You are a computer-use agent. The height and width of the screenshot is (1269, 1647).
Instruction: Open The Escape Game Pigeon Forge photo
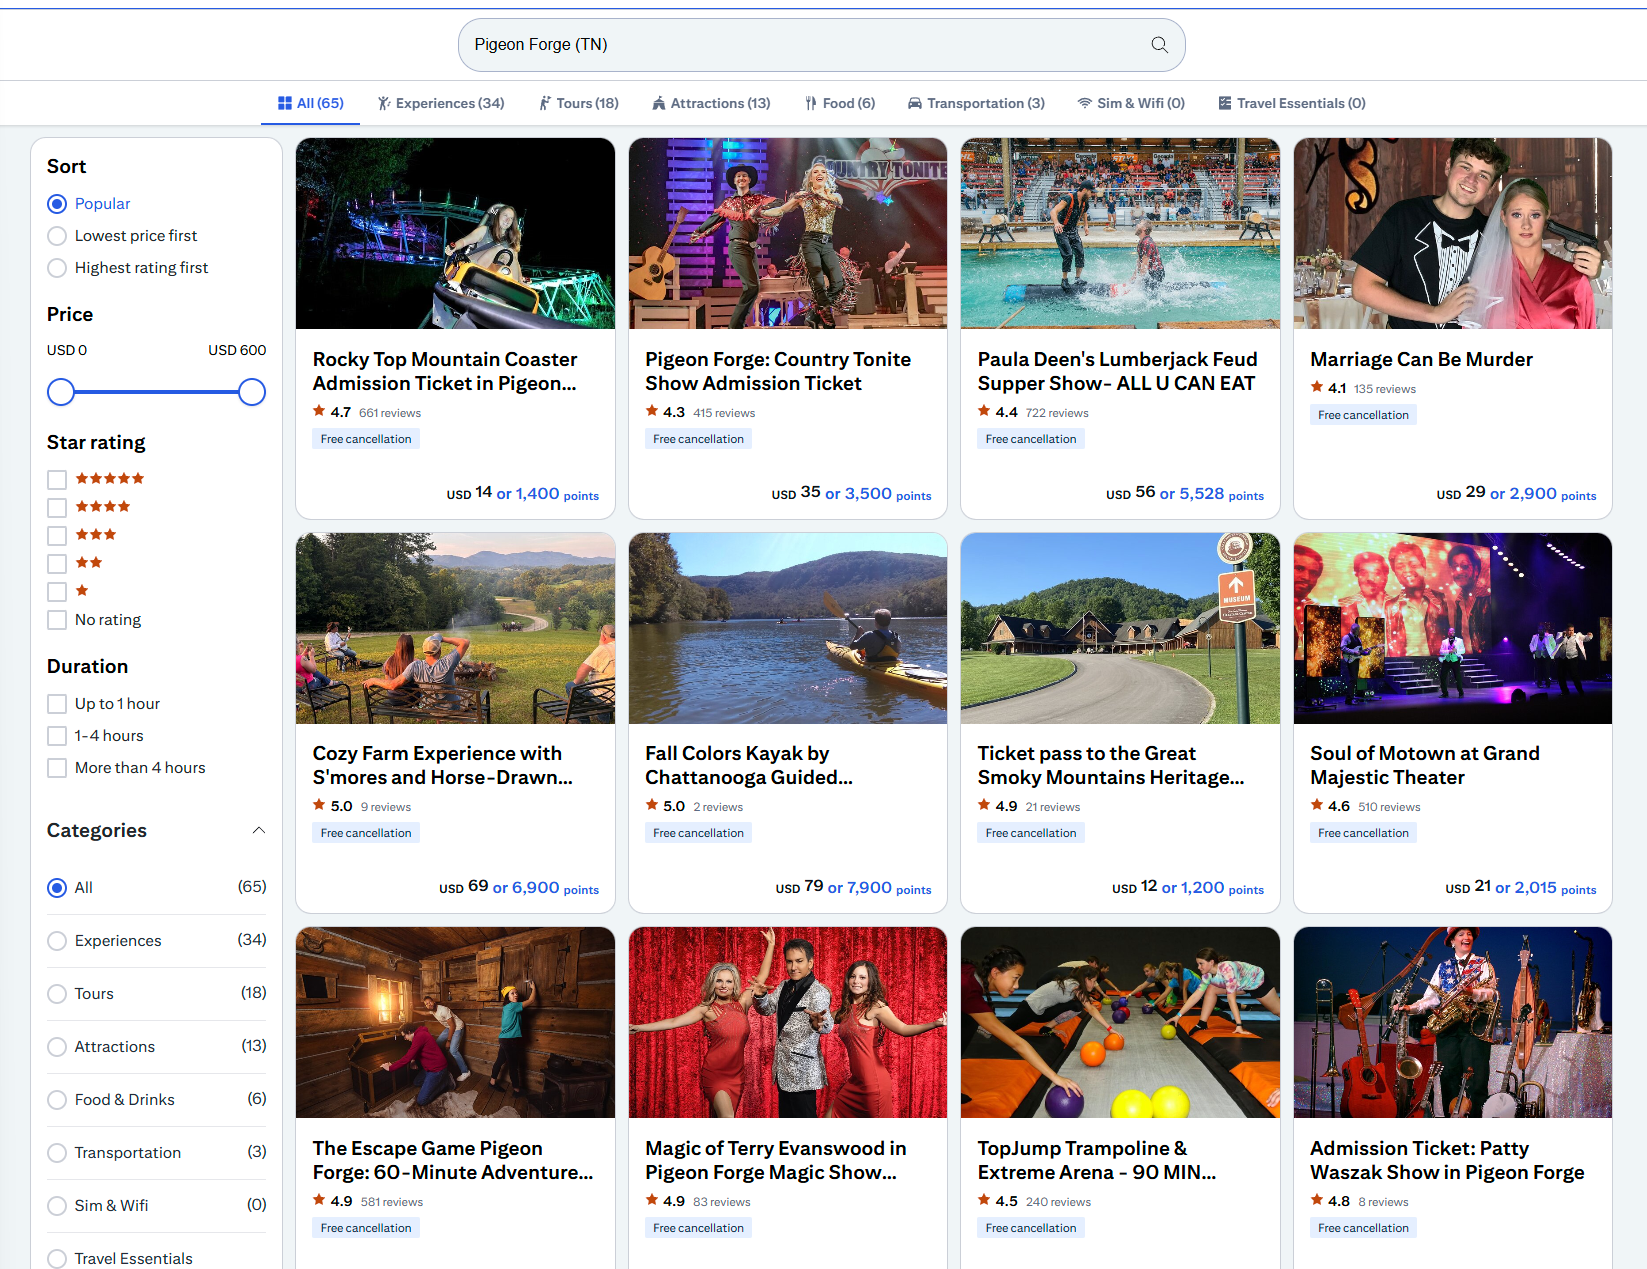click(455, 1022)
